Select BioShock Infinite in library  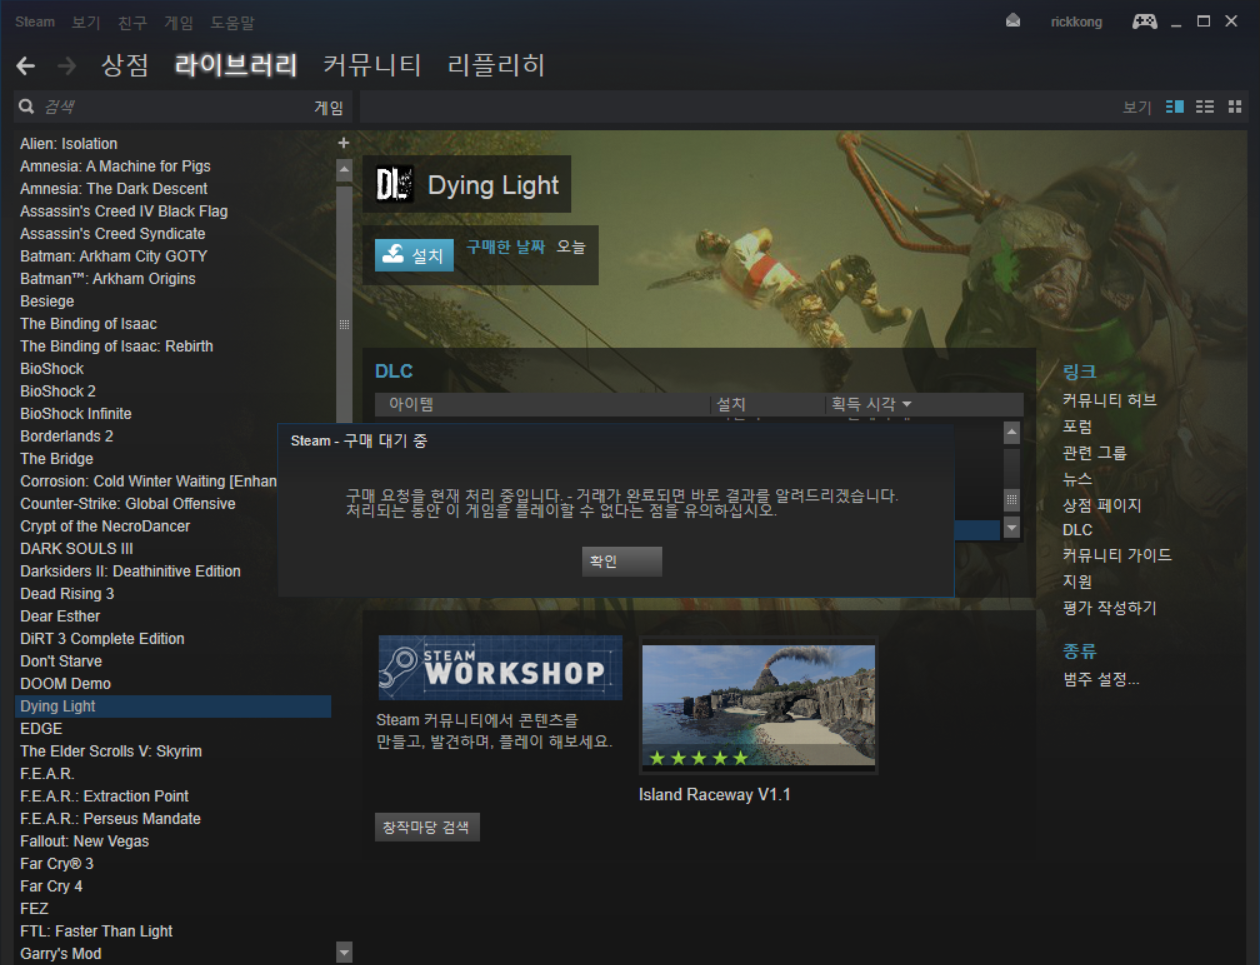pos(76,414)
